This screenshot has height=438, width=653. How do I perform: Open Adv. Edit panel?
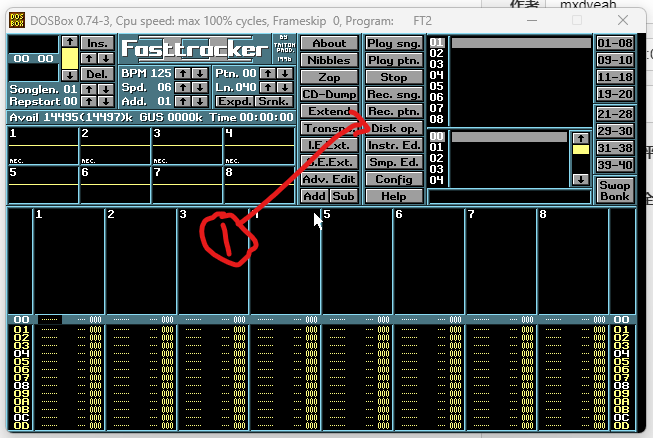point(329,179)
